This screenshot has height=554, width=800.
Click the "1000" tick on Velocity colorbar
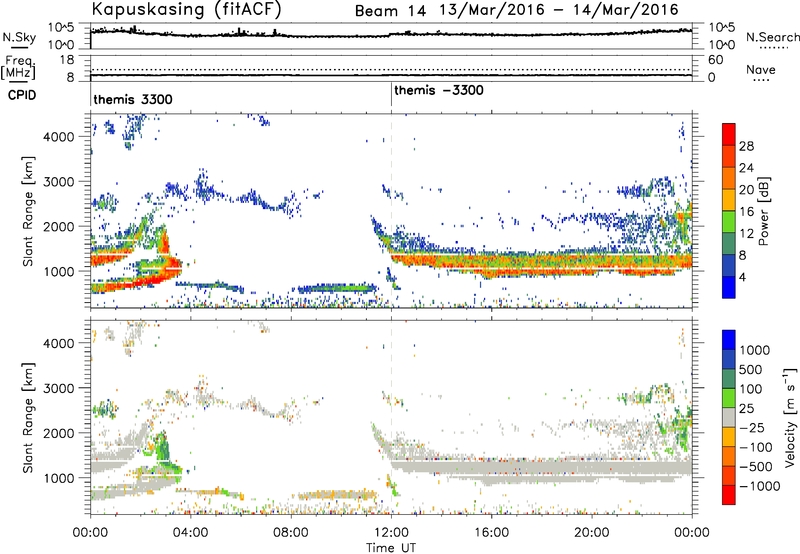[x=754, y=350]
